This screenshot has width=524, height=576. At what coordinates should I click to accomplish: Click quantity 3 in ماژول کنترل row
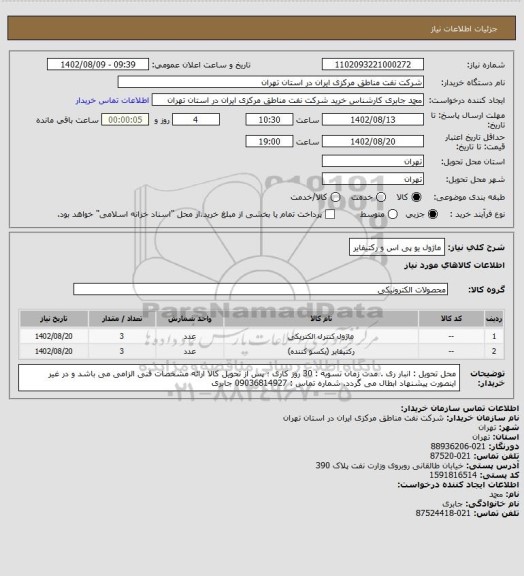click(x=122, y=336)
